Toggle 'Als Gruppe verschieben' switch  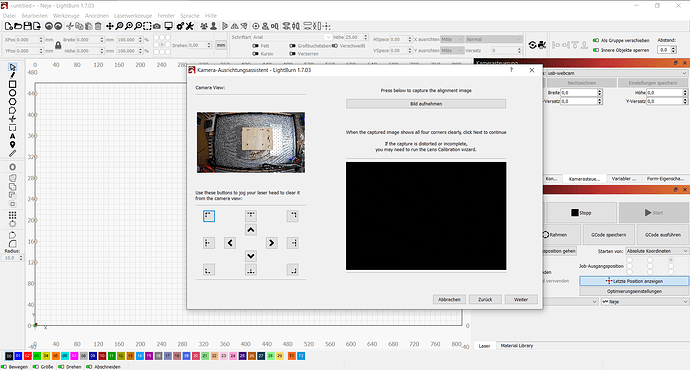[x=596, y=40]
